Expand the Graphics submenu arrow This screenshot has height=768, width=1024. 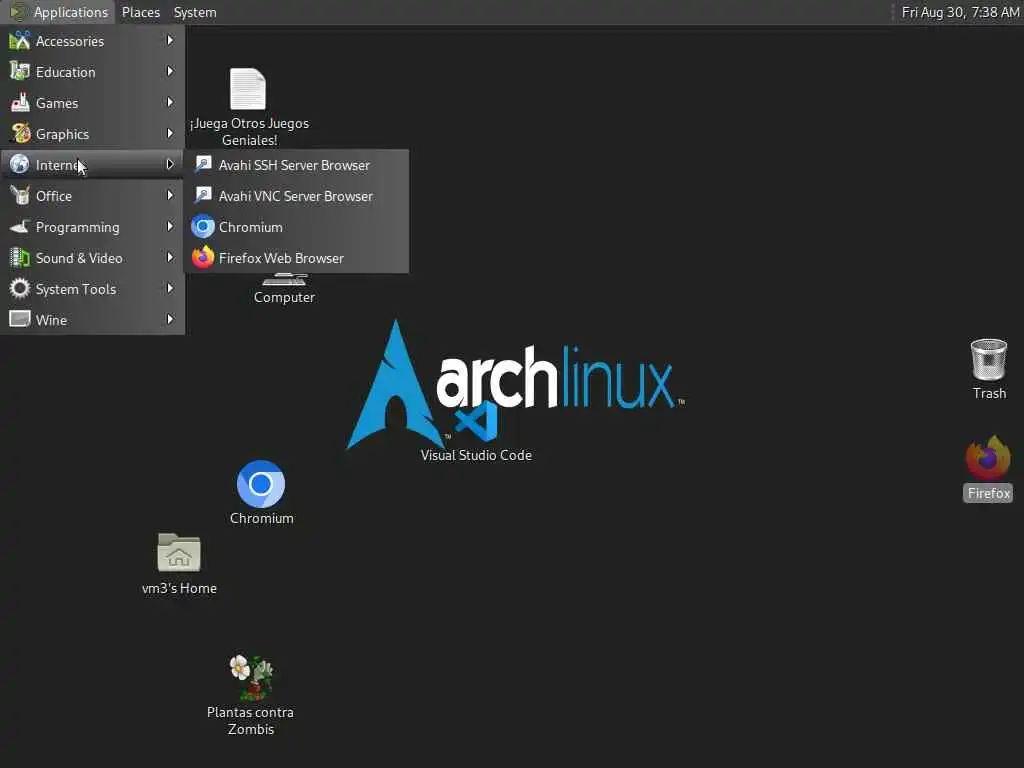pos(170,133)
